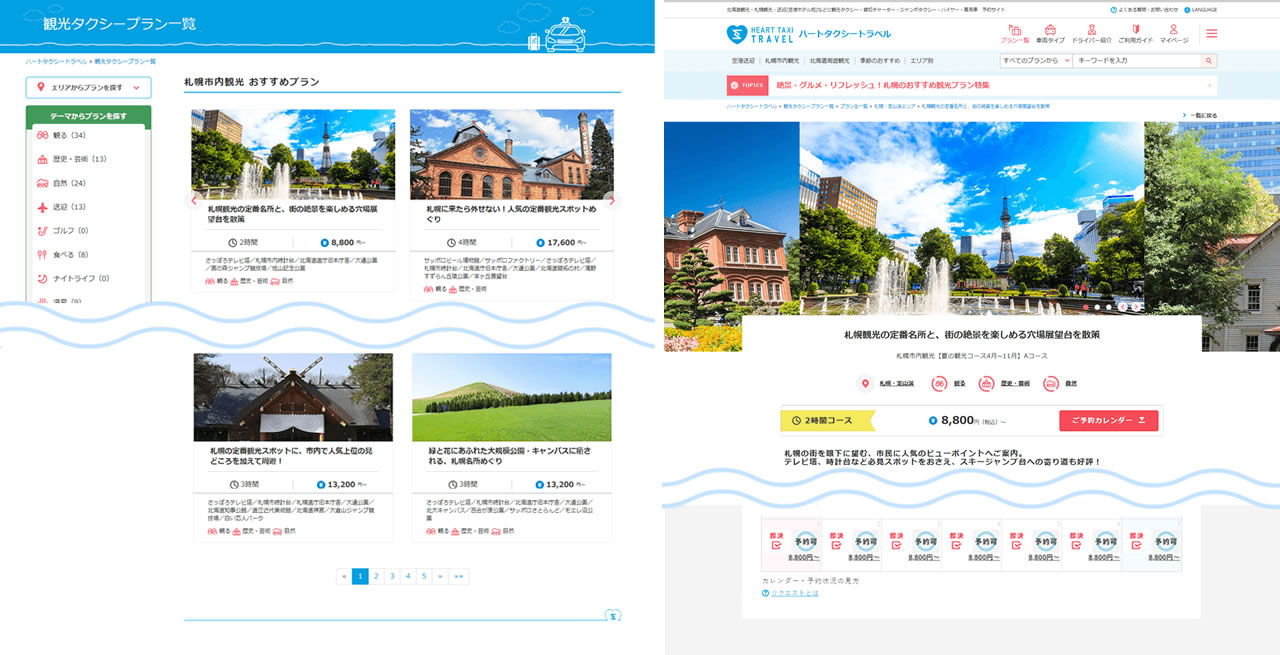Viewport: 1280px width, 655px height.
Task: Open the 空港送迎 nav item
Action: [743, 61]
